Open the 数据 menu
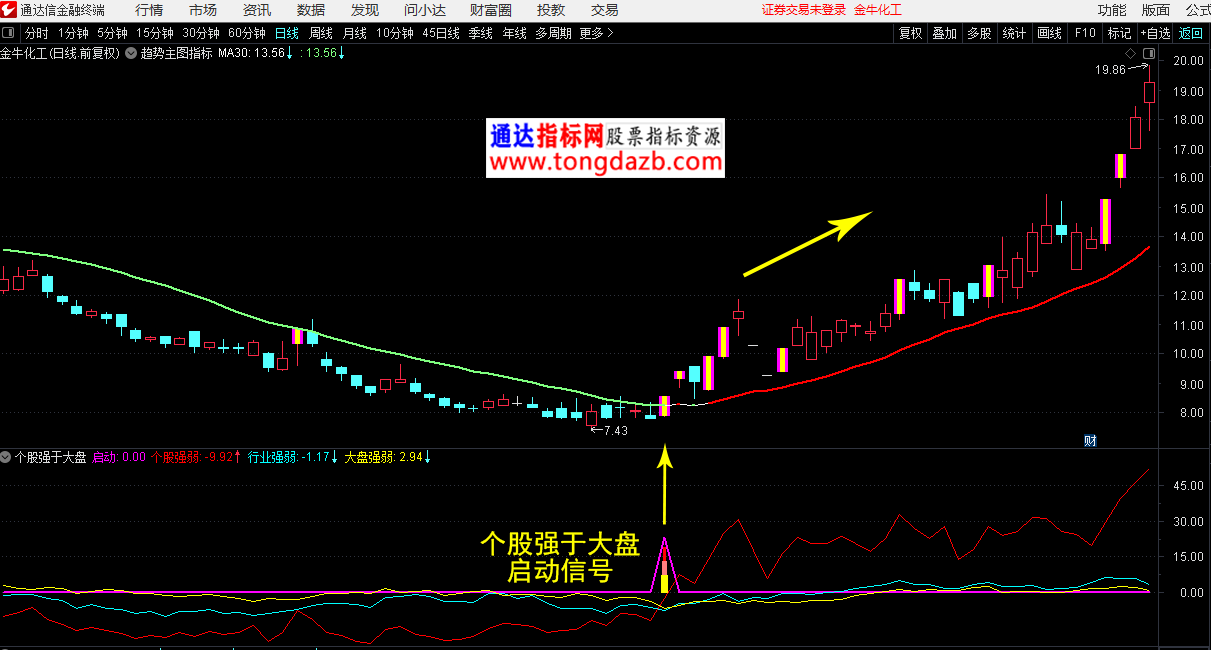The width and height of the screenshot is (1211, 650). click(x=311, y=10)
